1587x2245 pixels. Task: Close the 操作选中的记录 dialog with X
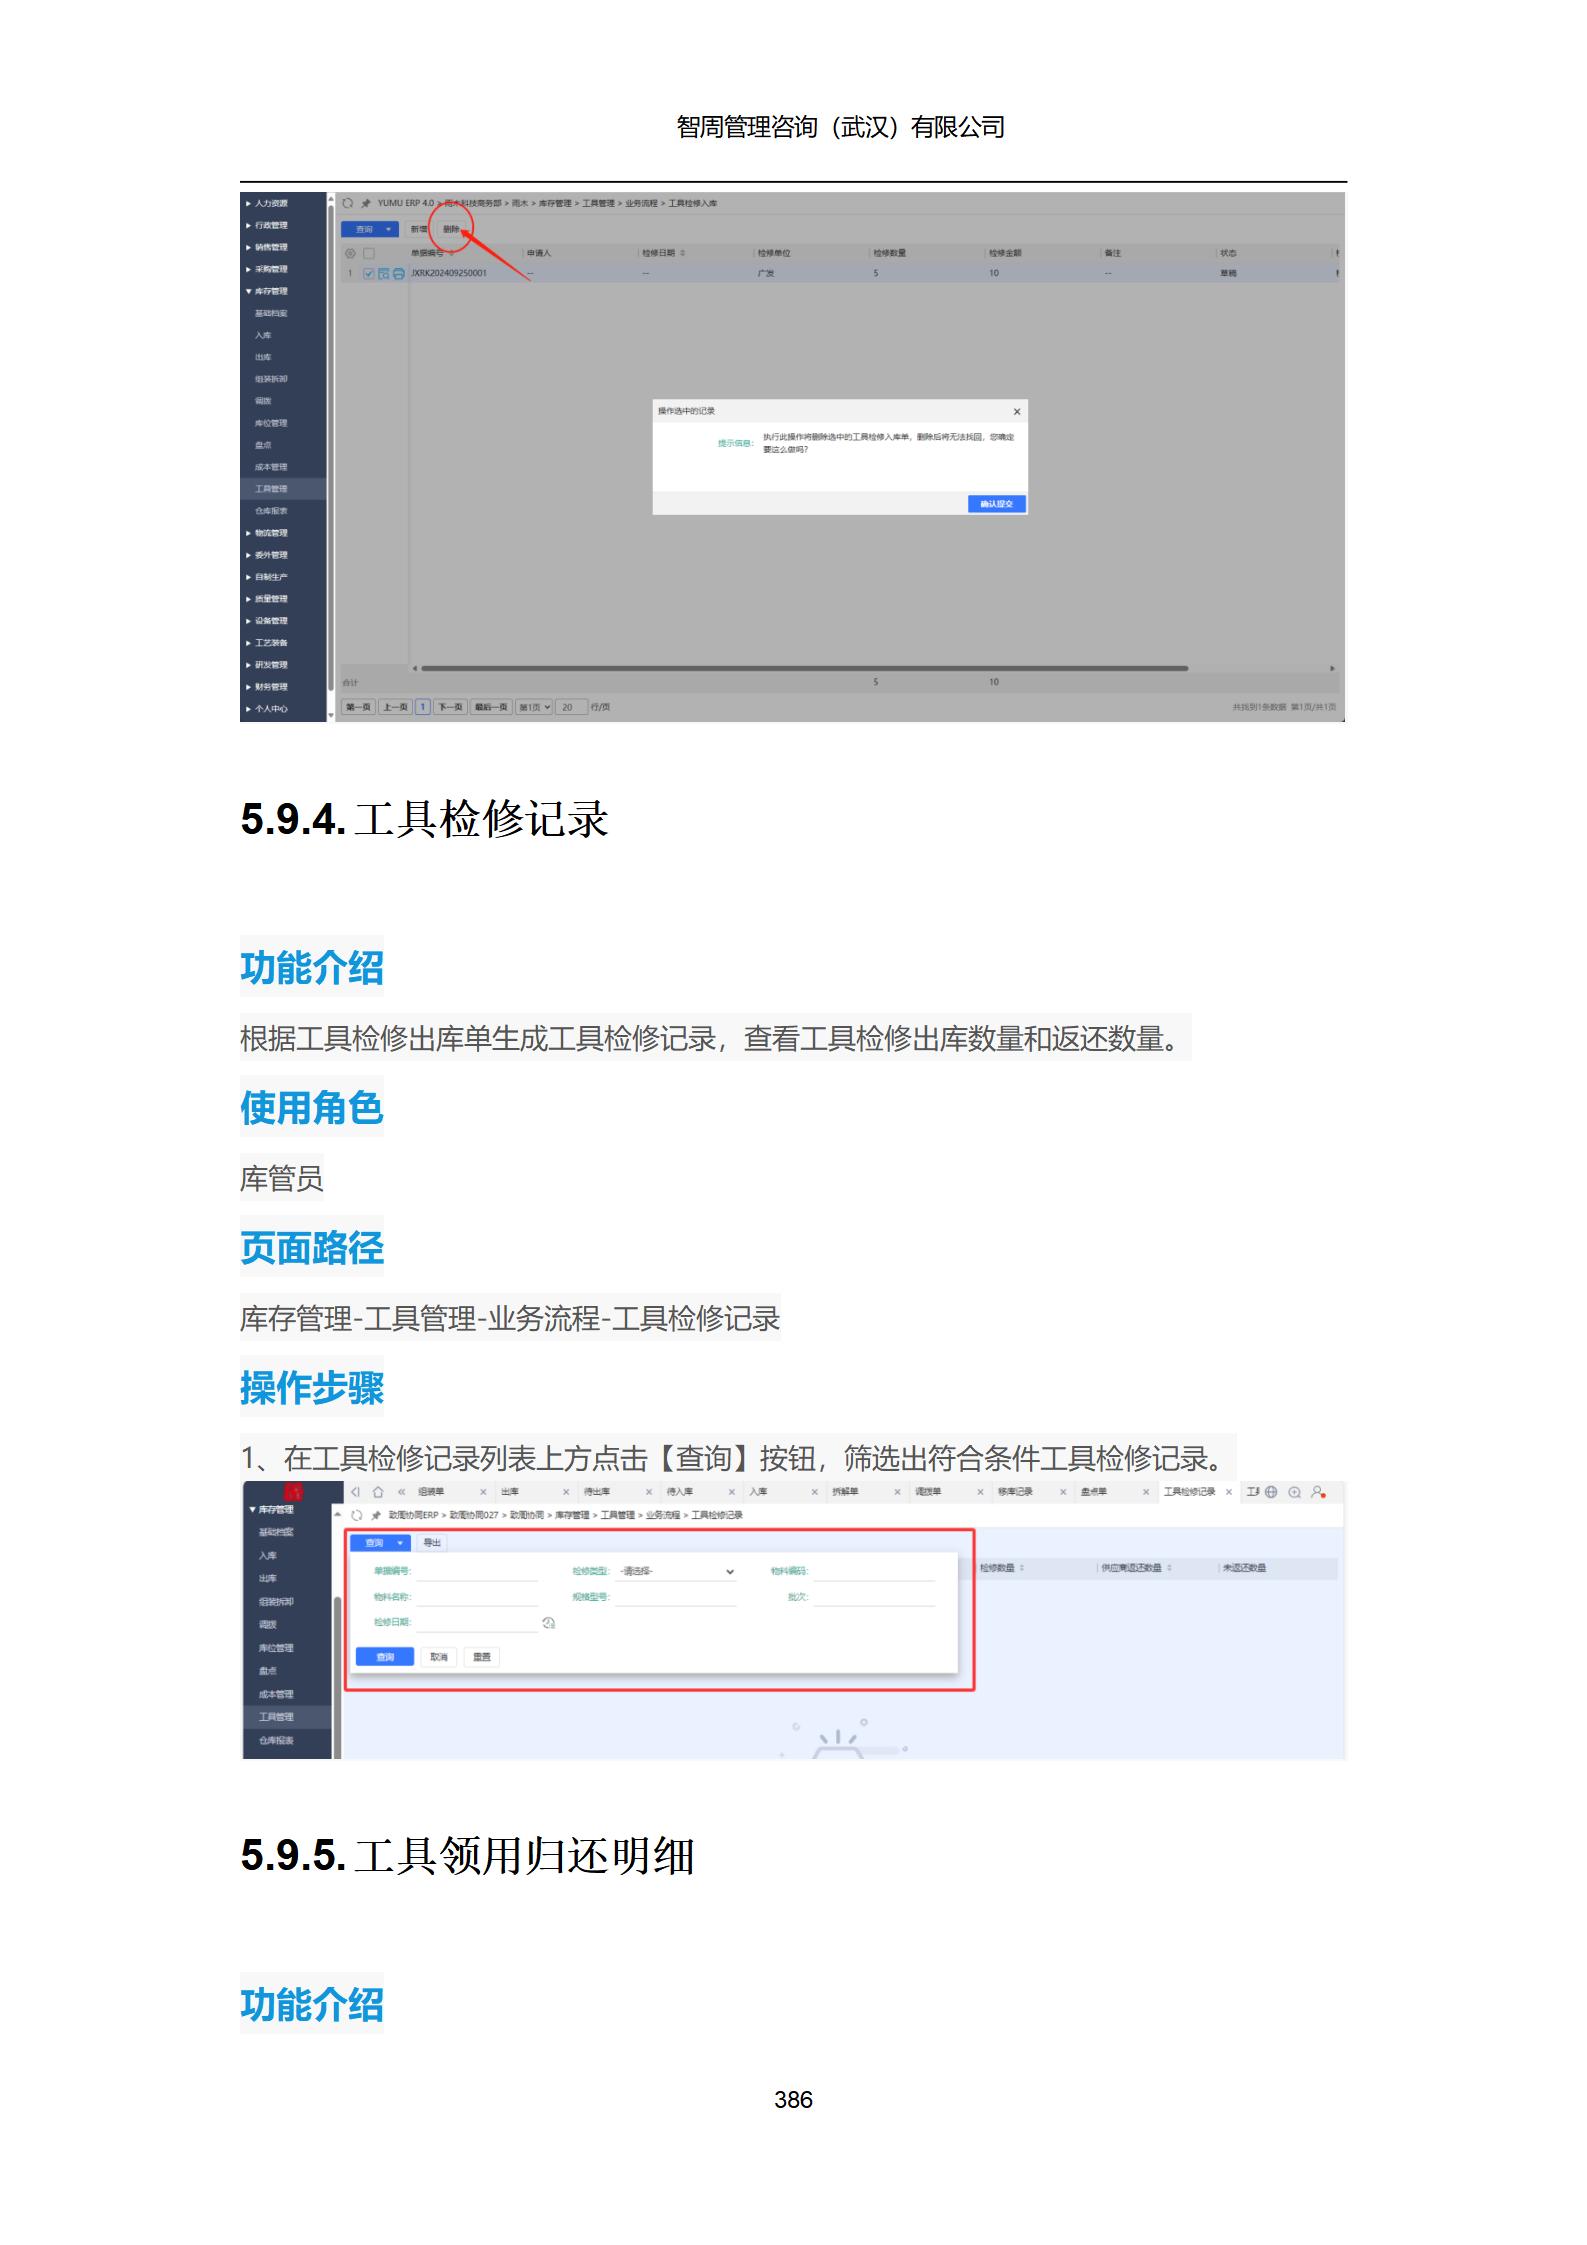[1017, 411]
